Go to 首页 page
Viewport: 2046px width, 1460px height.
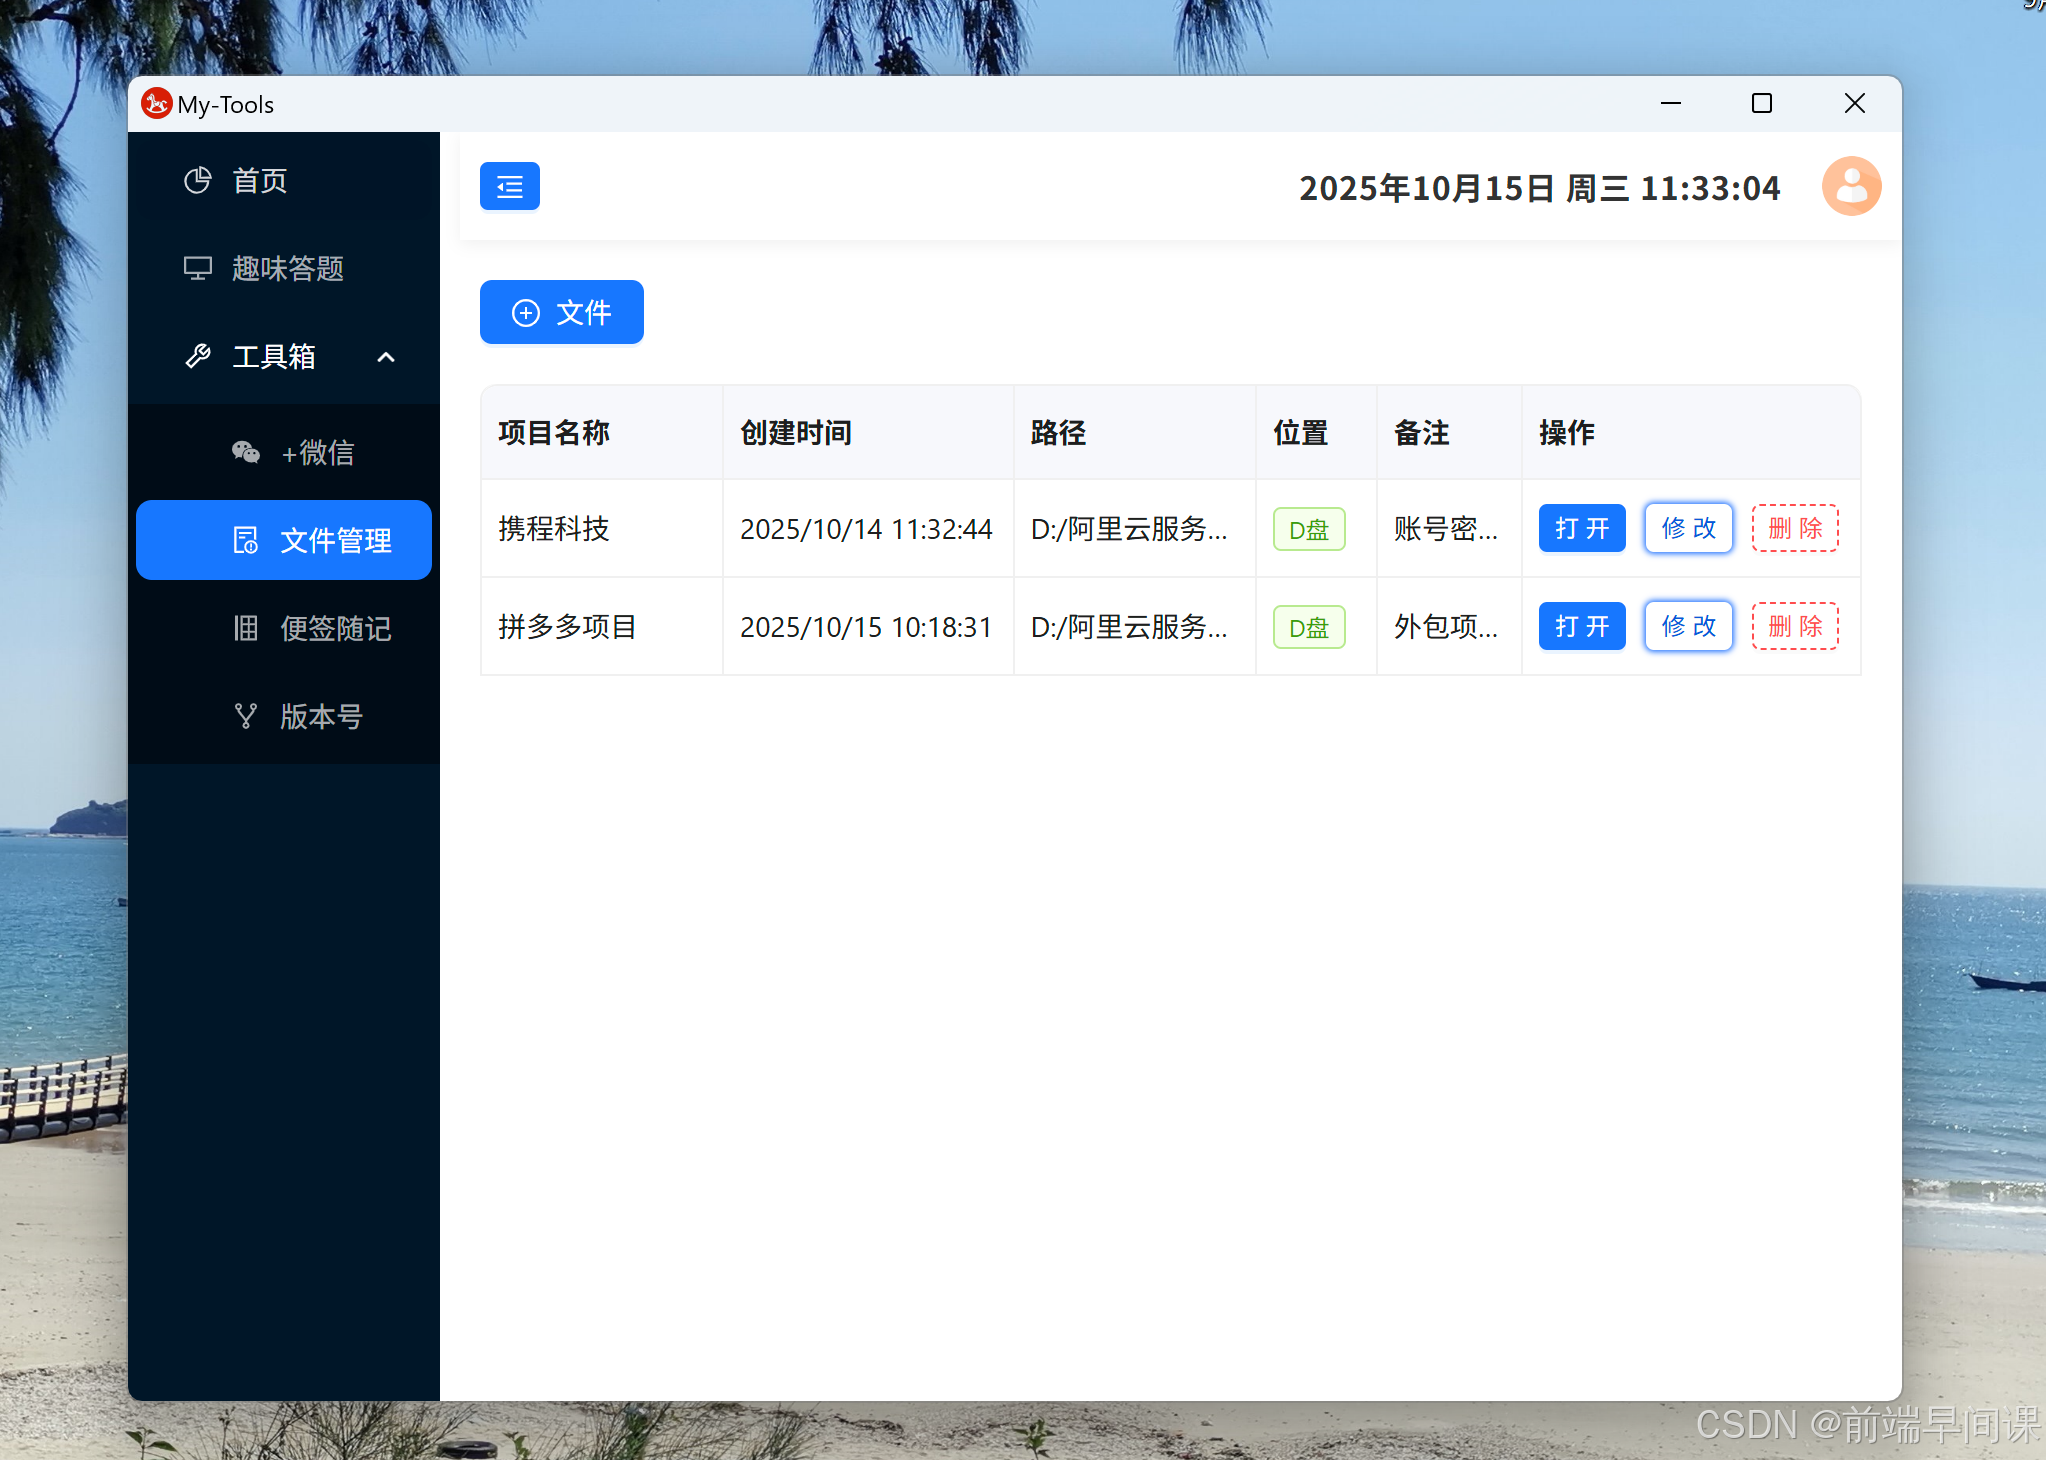(284, 181)
